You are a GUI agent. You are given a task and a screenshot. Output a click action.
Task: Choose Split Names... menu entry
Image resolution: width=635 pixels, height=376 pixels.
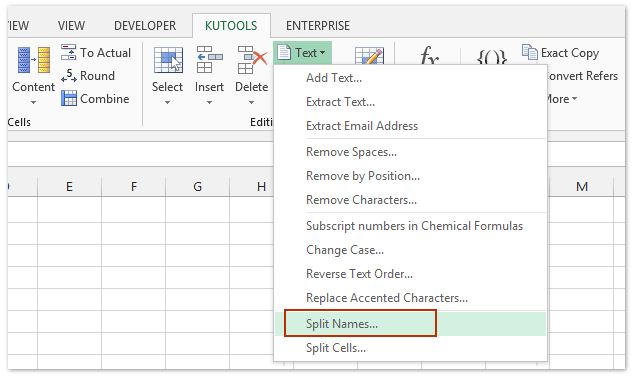point(410,324)
